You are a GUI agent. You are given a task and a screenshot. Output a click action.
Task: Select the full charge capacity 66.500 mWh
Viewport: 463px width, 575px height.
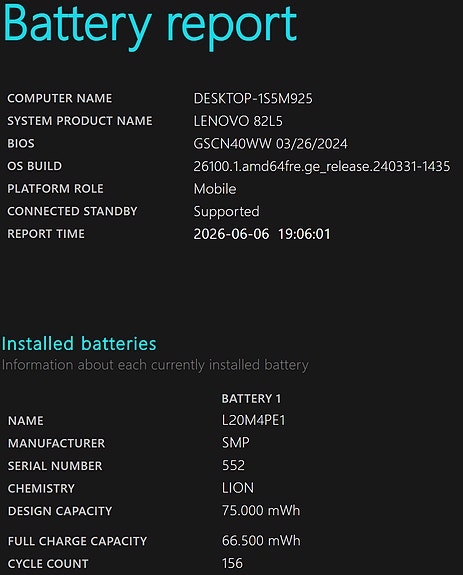tap(261, 541)
